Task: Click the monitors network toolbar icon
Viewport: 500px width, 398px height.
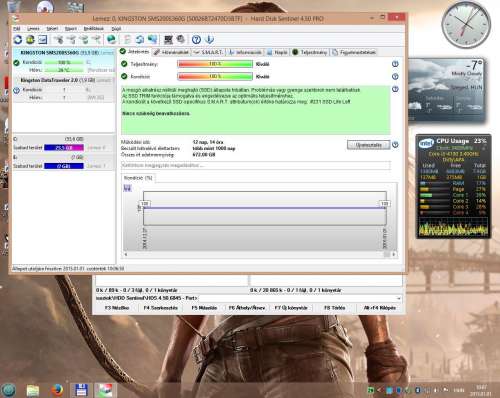Action: 153,40
